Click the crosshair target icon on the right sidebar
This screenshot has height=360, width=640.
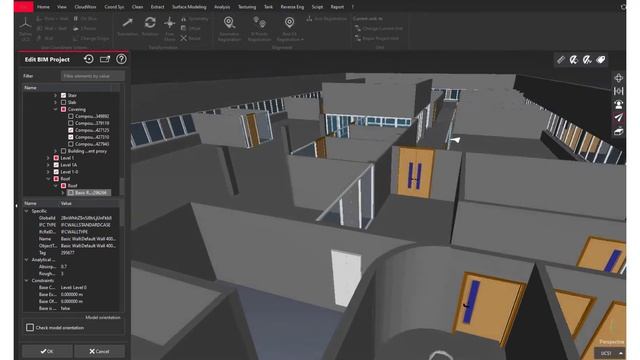(x=619, y=78)
